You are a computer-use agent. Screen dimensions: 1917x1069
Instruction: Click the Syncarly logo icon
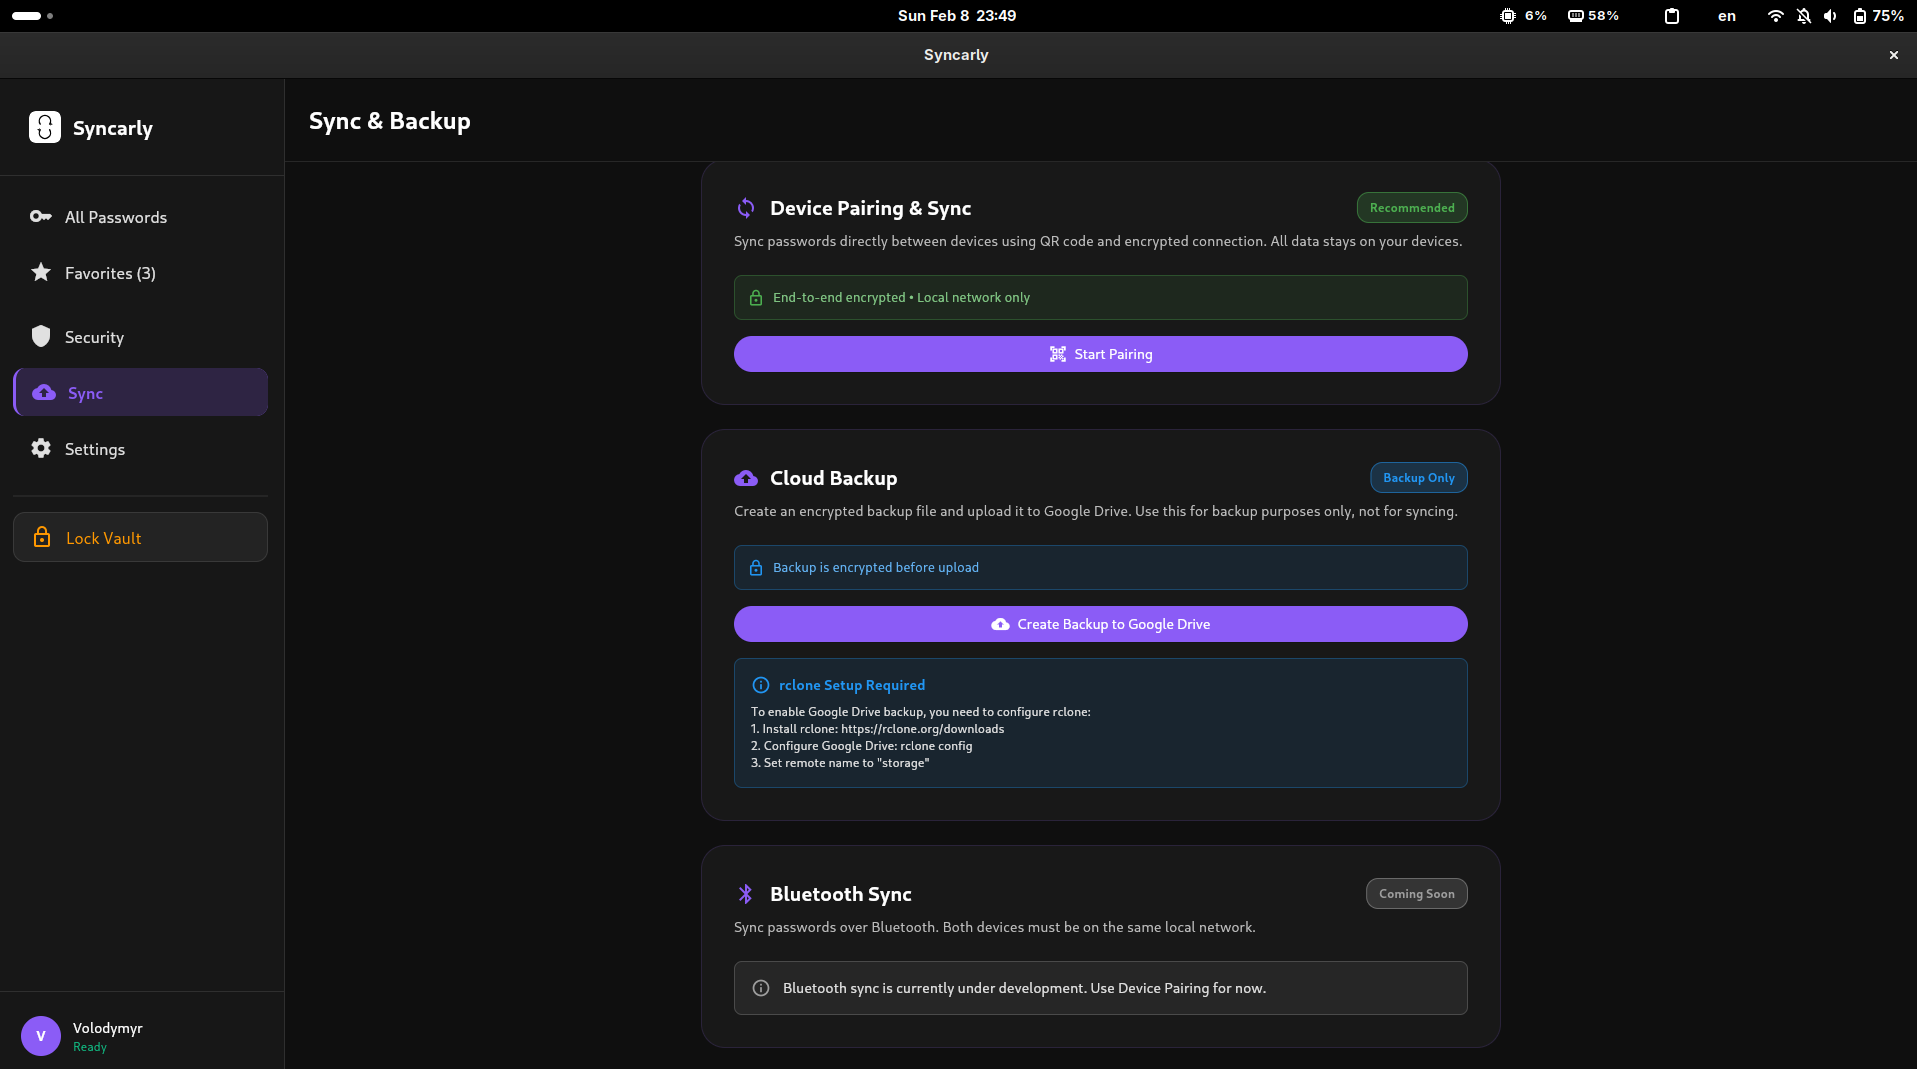(44, 127)
